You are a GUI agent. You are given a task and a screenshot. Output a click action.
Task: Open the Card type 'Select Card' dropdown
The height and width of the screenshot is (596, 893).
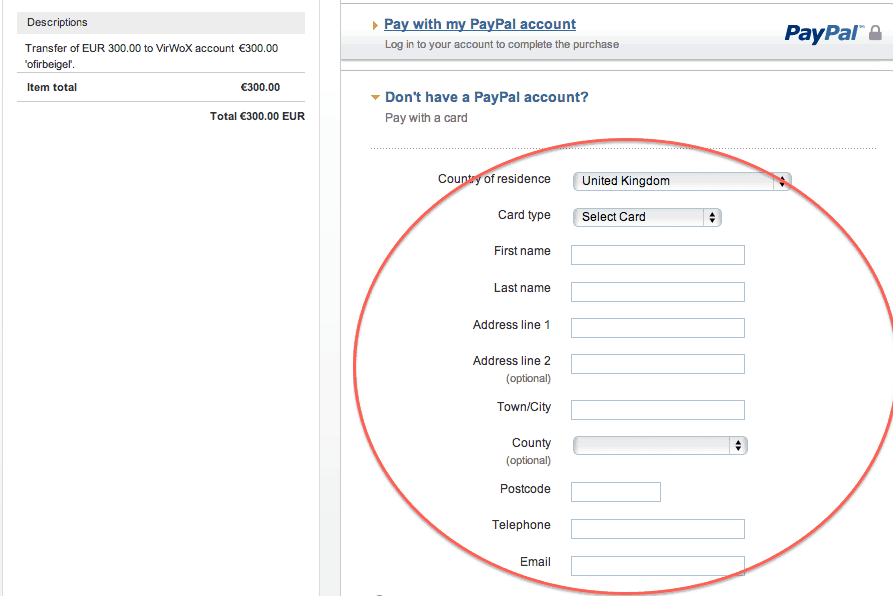pyautogui.click(x=647, y=217)
